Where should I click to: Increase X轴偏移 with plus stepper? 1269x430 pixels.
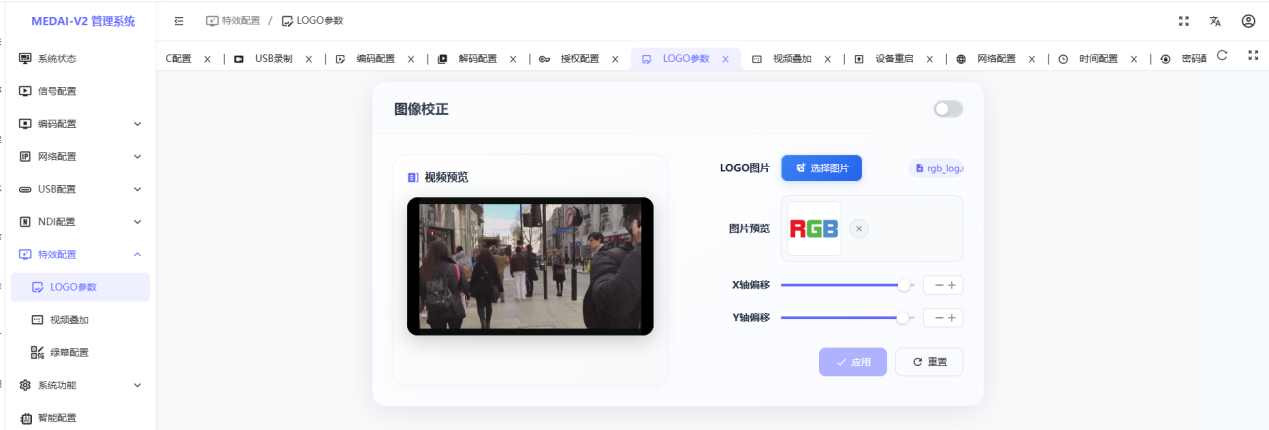tap(951, 286)
